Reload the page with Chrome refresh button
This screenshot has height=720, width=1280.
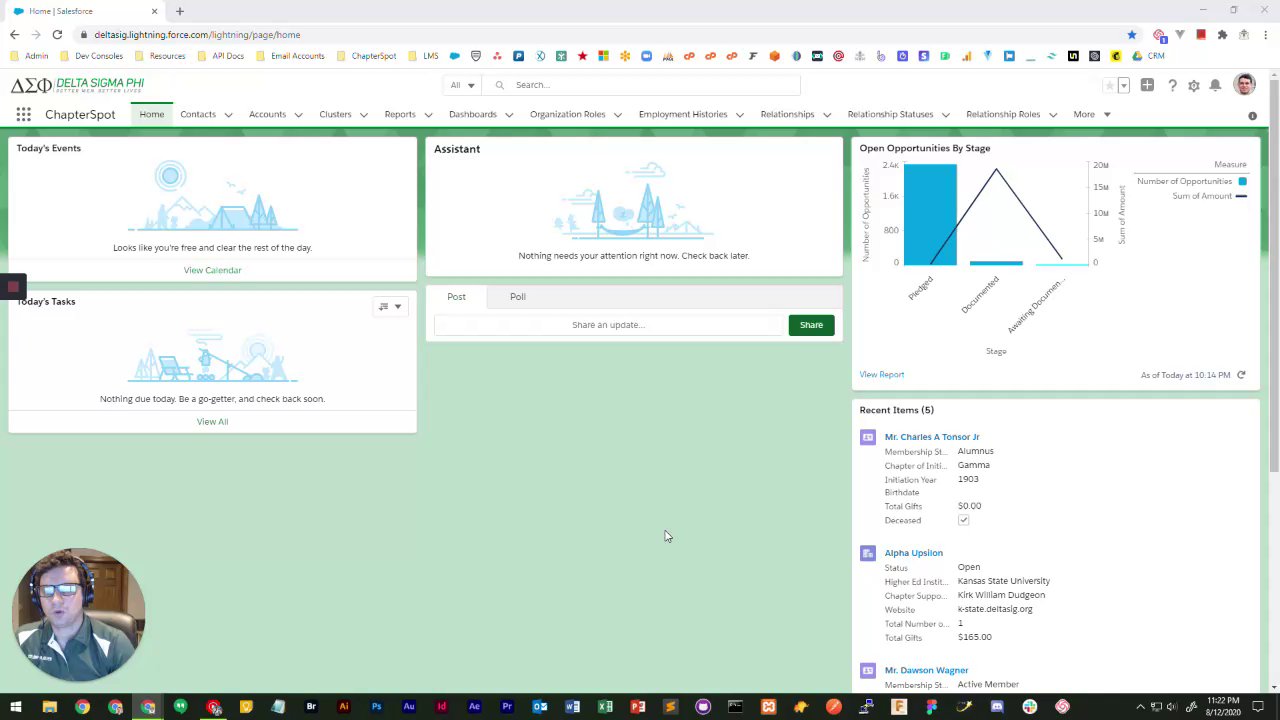[57, 35]
